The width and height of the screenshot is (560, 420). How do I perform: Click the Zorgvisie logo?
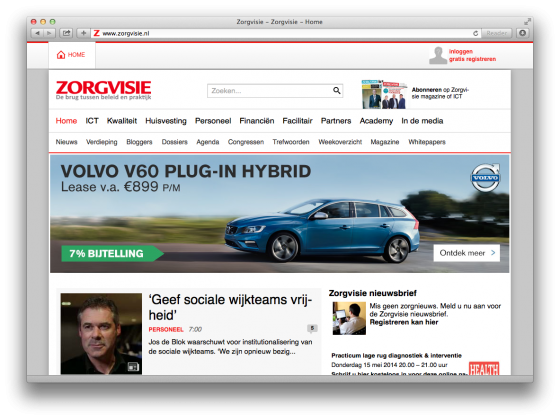(x=104, y=90)
